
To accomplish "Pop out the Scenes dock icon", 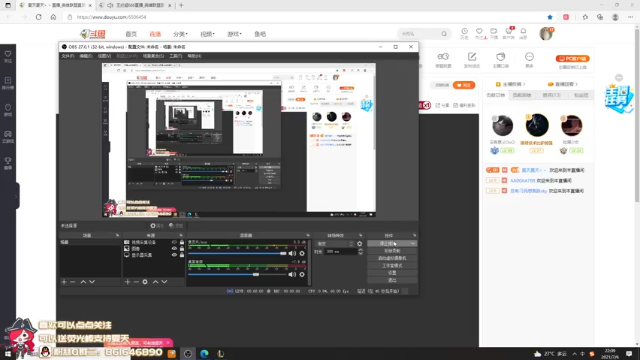I will point(118,236).
